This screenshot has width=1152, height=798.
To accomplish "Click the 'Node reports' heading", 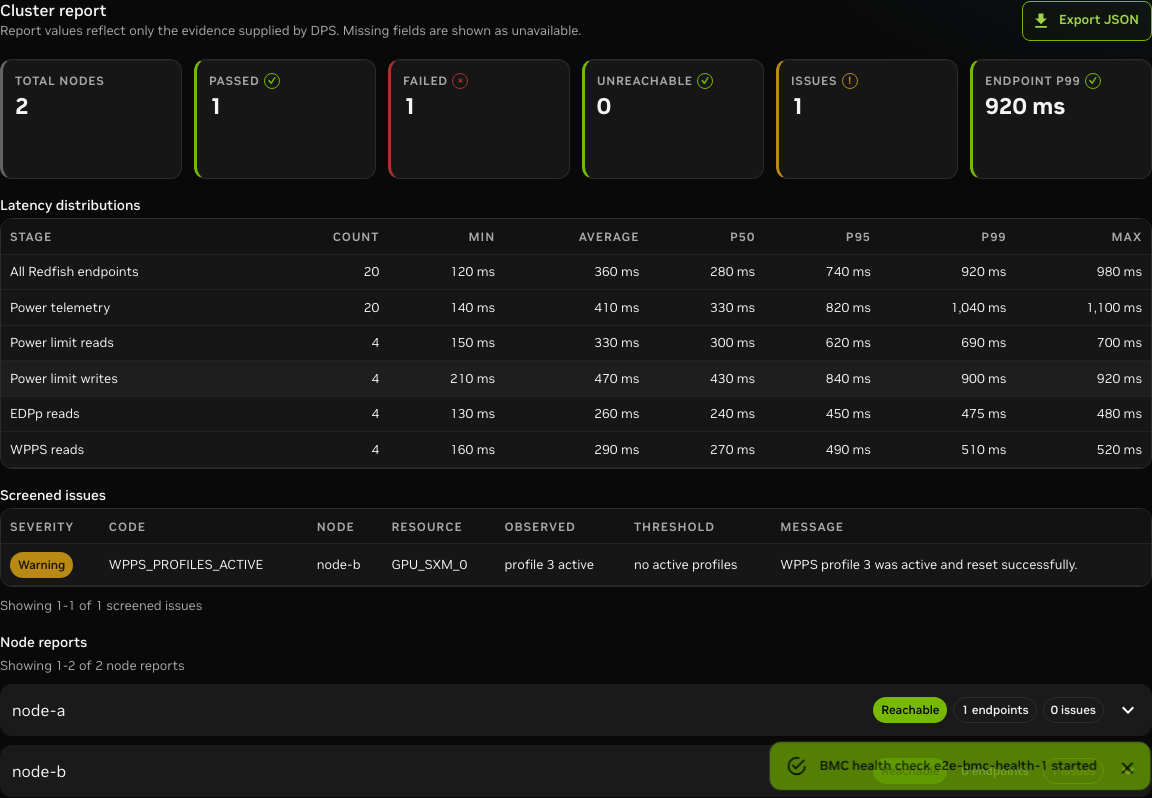I will (43, 642).
